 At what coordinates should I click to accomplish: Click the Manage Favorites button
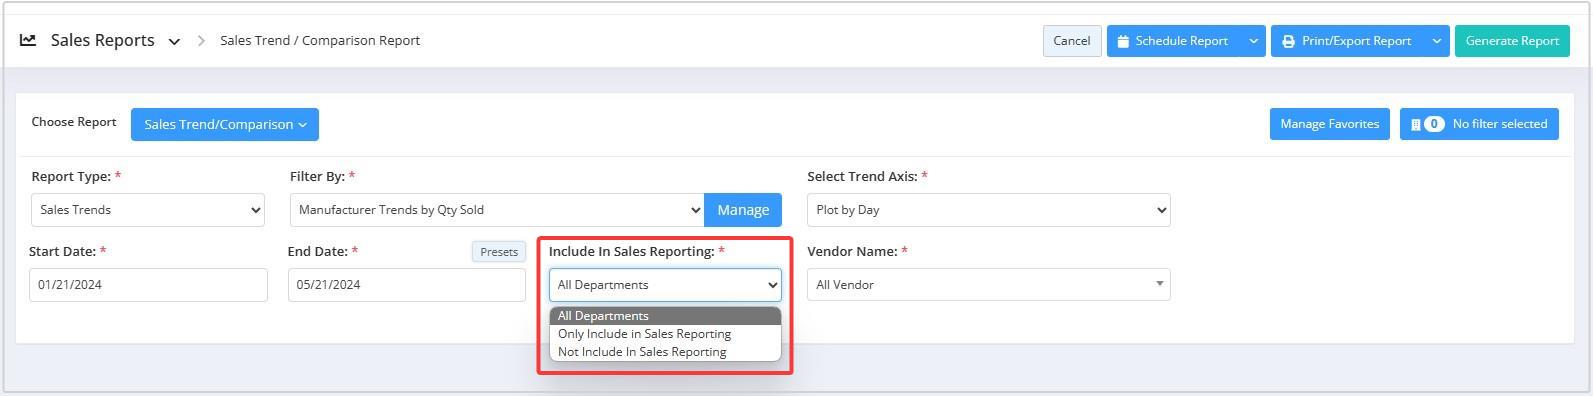coord(1329,124)
